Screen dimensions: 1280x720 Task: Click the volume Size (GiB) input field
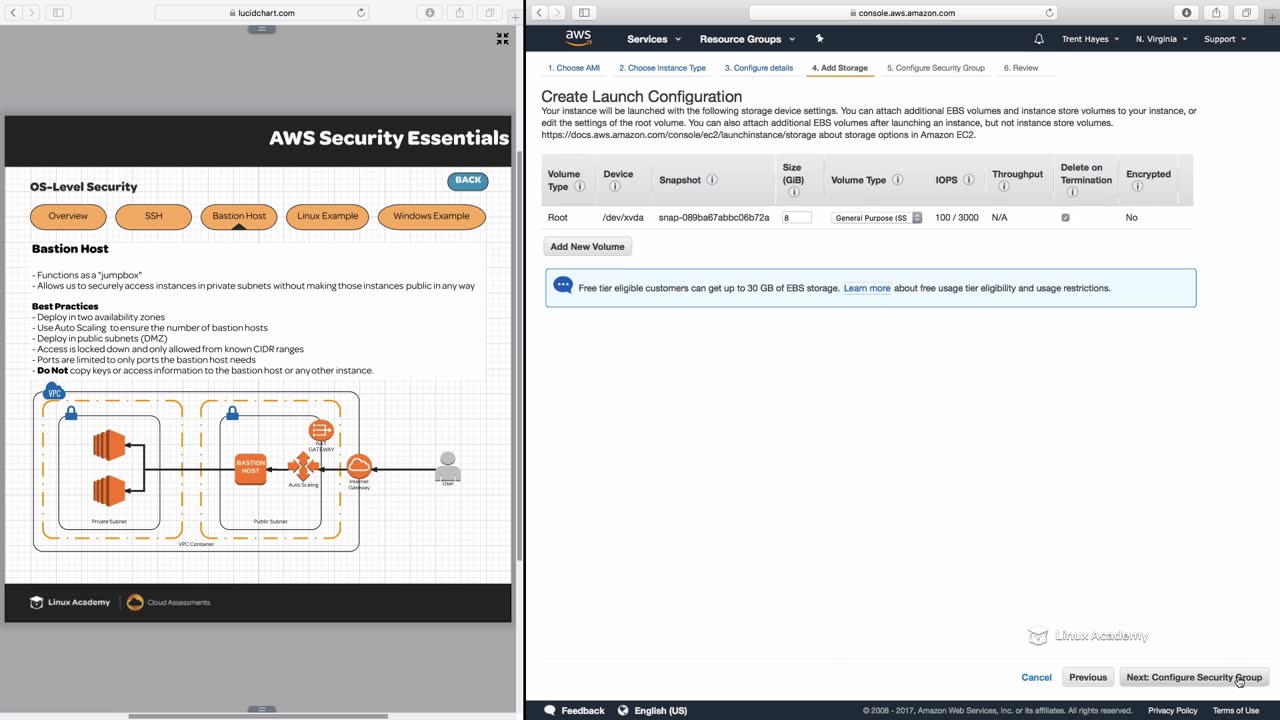point(797,217)
